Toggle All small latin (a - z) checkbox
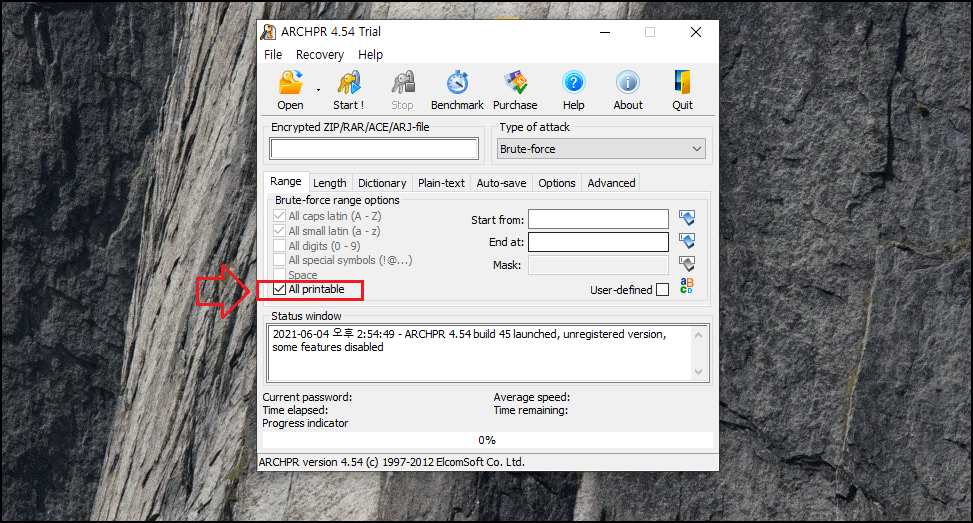 [280, 231]
